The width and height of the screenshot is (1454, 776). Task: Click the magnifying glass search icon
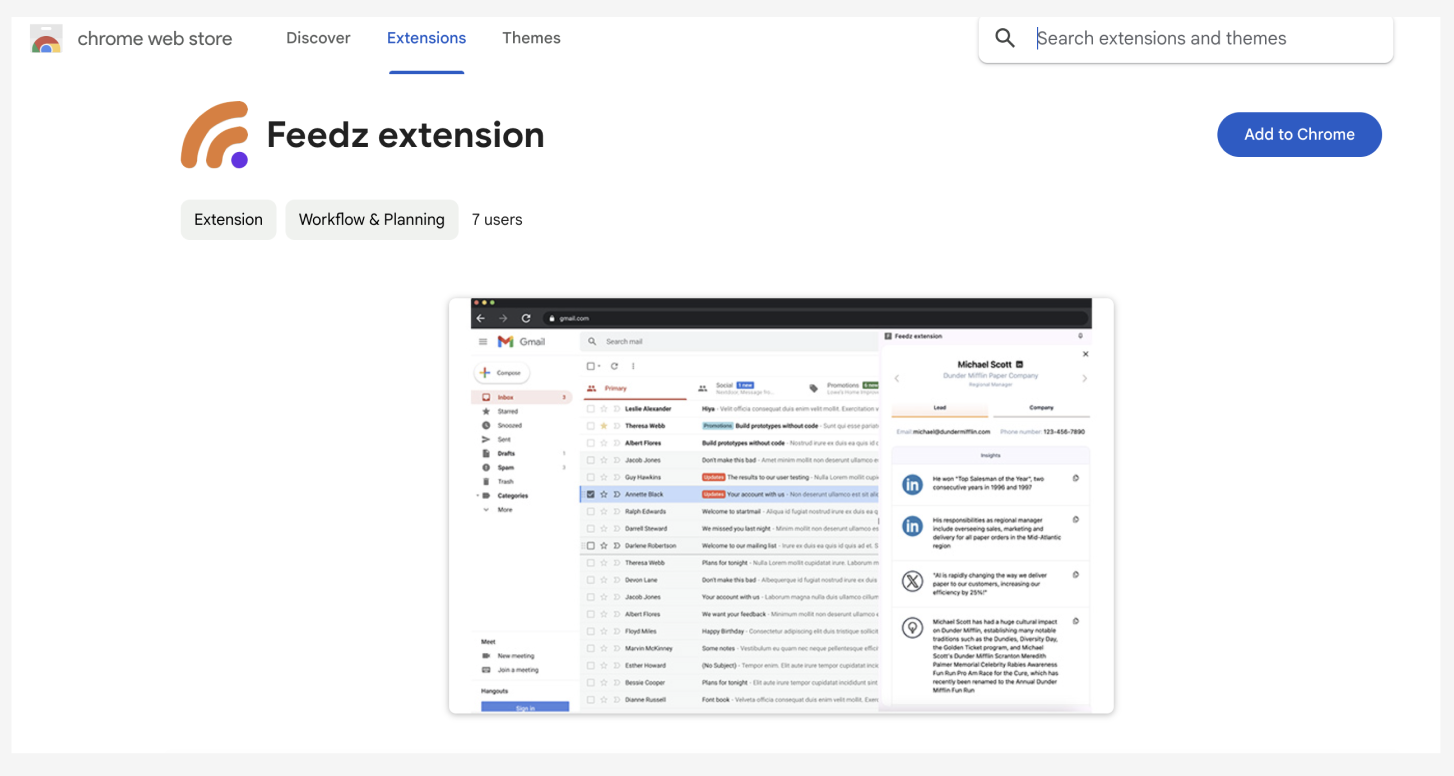[x=1005, y=38]
